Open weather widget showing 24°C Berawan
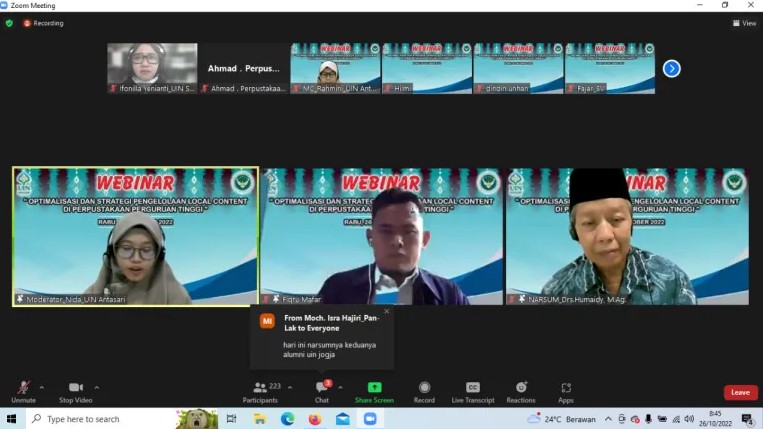The height and width of the screenshot is (429, 763). (562, 419)
